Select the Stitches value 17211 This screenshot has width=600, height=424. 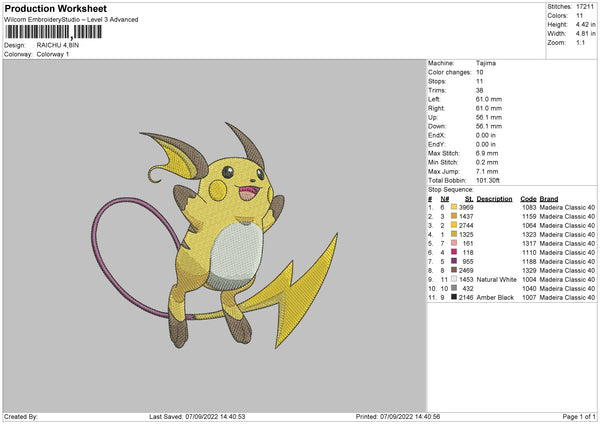[585, 7]
